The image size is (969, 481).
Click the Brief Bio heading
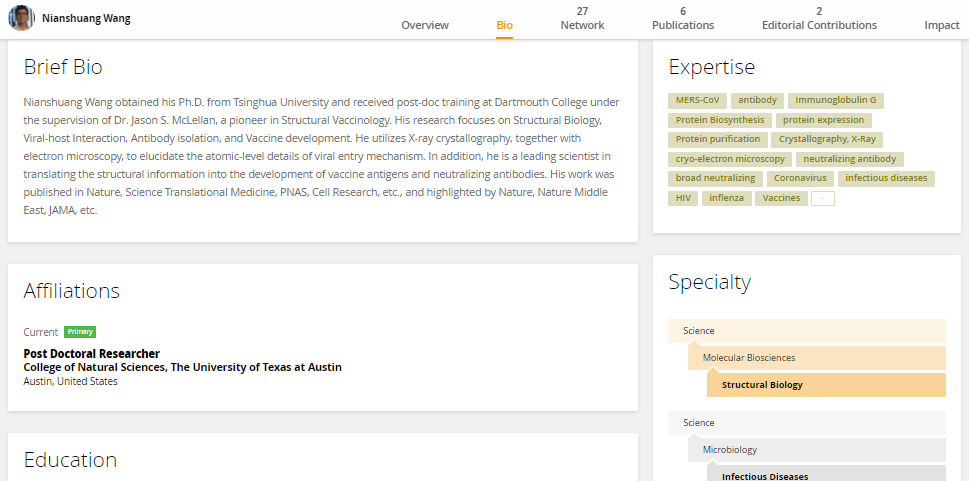[x=63, y=67]
